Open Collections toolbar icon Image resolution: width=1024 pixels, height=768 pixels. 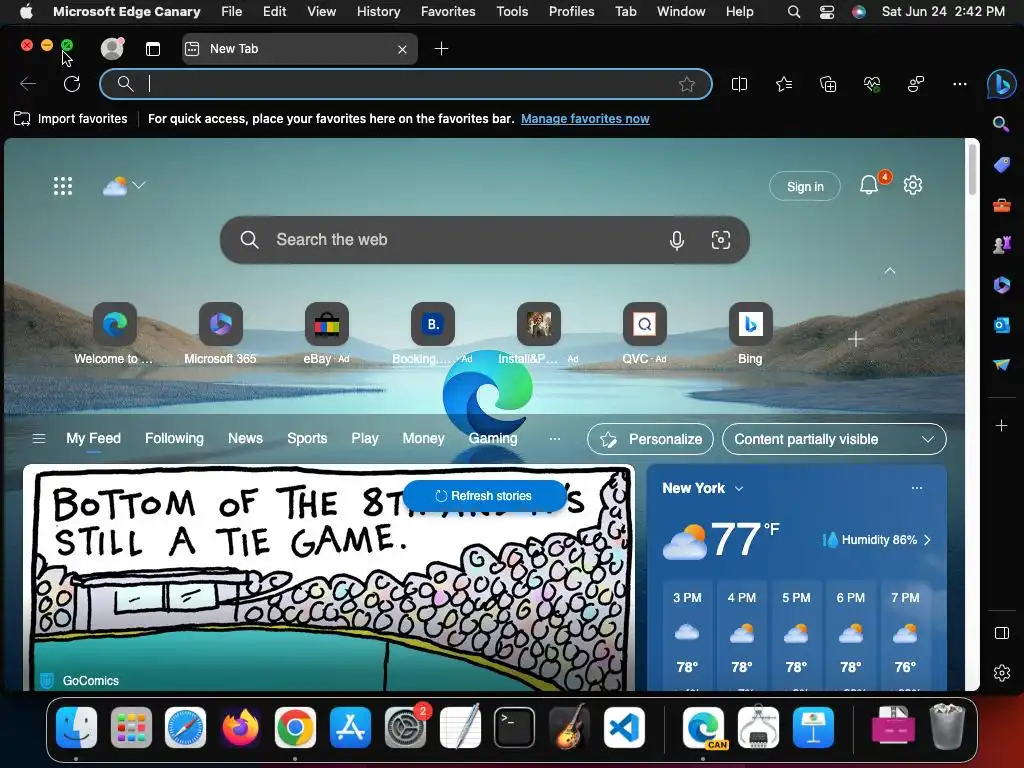click(827, 84)
